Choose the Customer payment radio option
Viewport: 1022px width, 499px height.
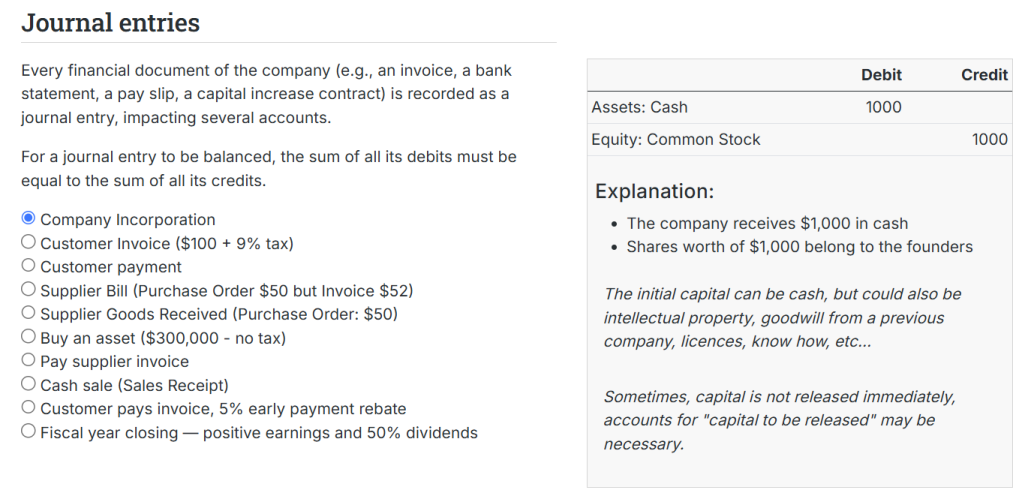tap(28, 265)
